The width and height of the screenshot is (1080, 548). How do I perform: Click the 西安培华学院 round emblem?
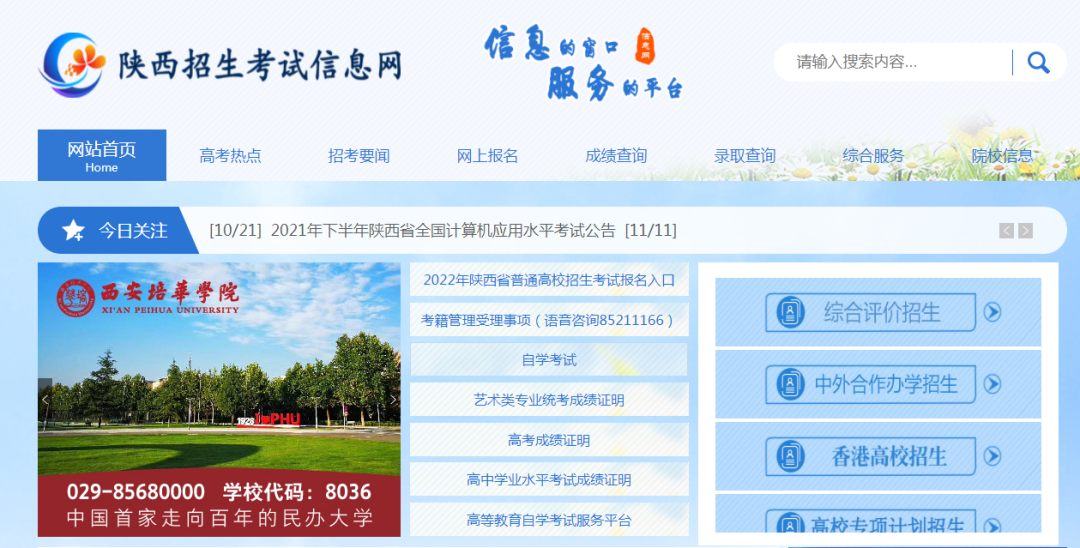point(75,298)
